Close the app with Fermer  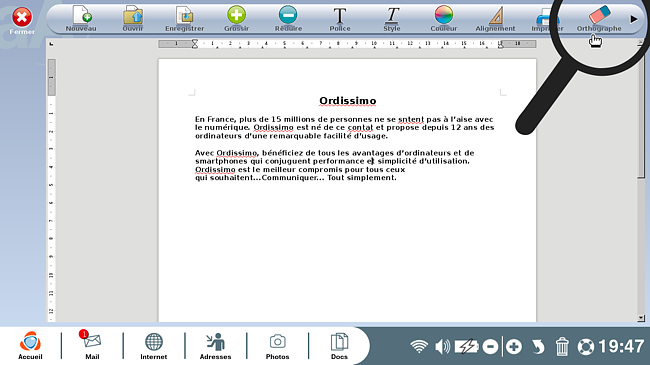point(22,21)
